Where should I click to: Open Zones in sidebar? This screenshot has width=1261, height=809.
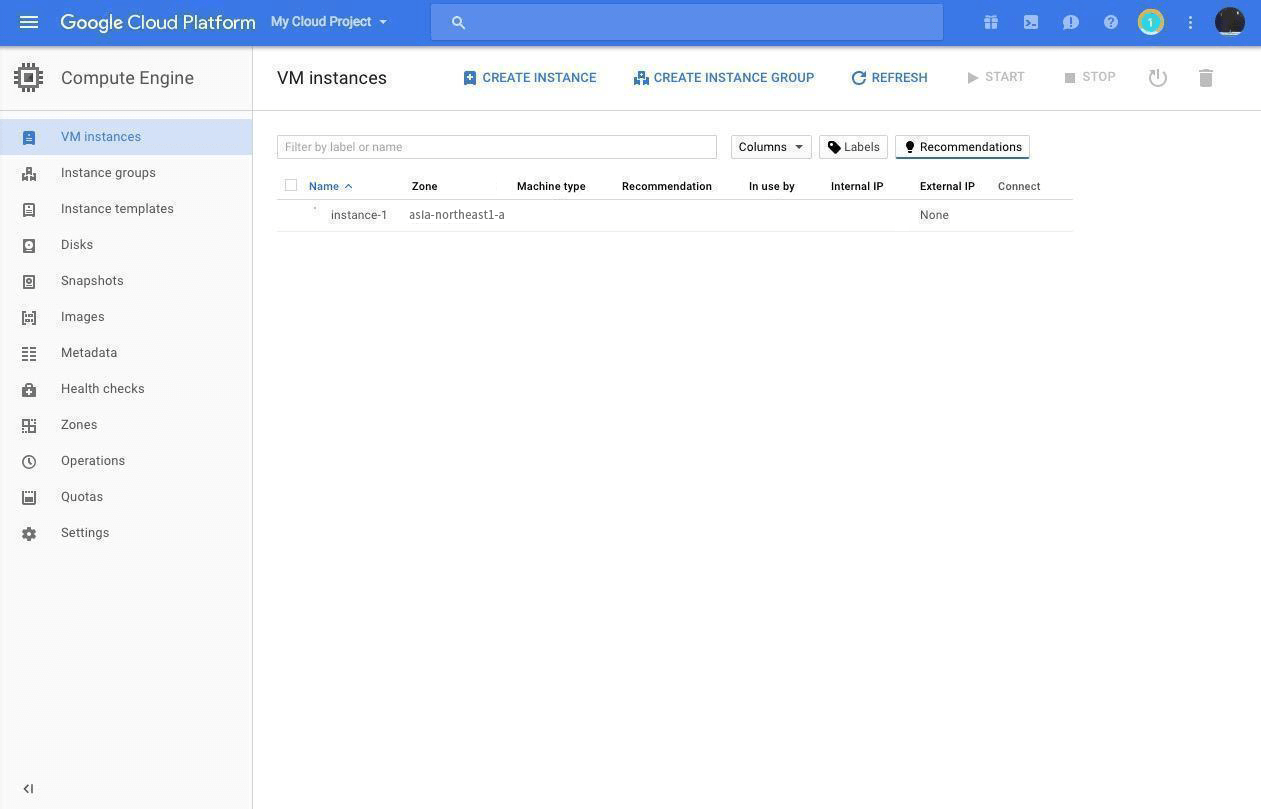coord(126,425)
